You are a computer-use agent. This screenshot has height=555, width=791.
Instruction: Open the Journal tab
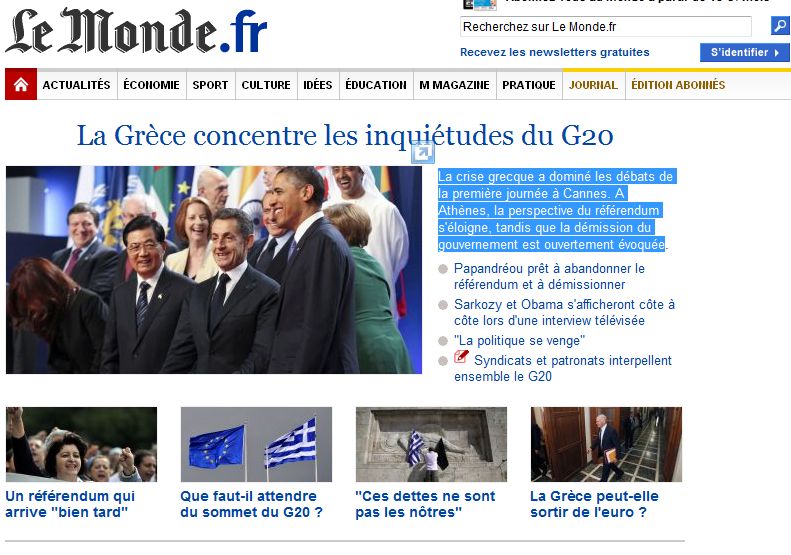pos(593,85)
